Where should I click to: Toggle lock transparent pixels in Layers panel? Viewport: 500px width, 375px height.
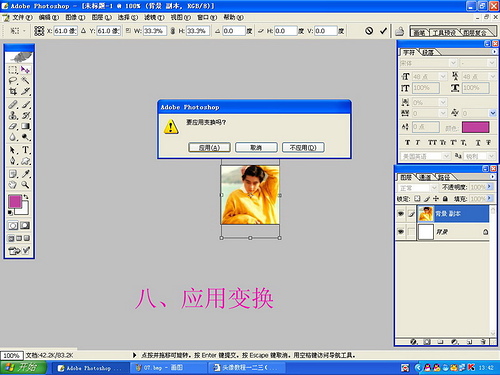point(417,199)
